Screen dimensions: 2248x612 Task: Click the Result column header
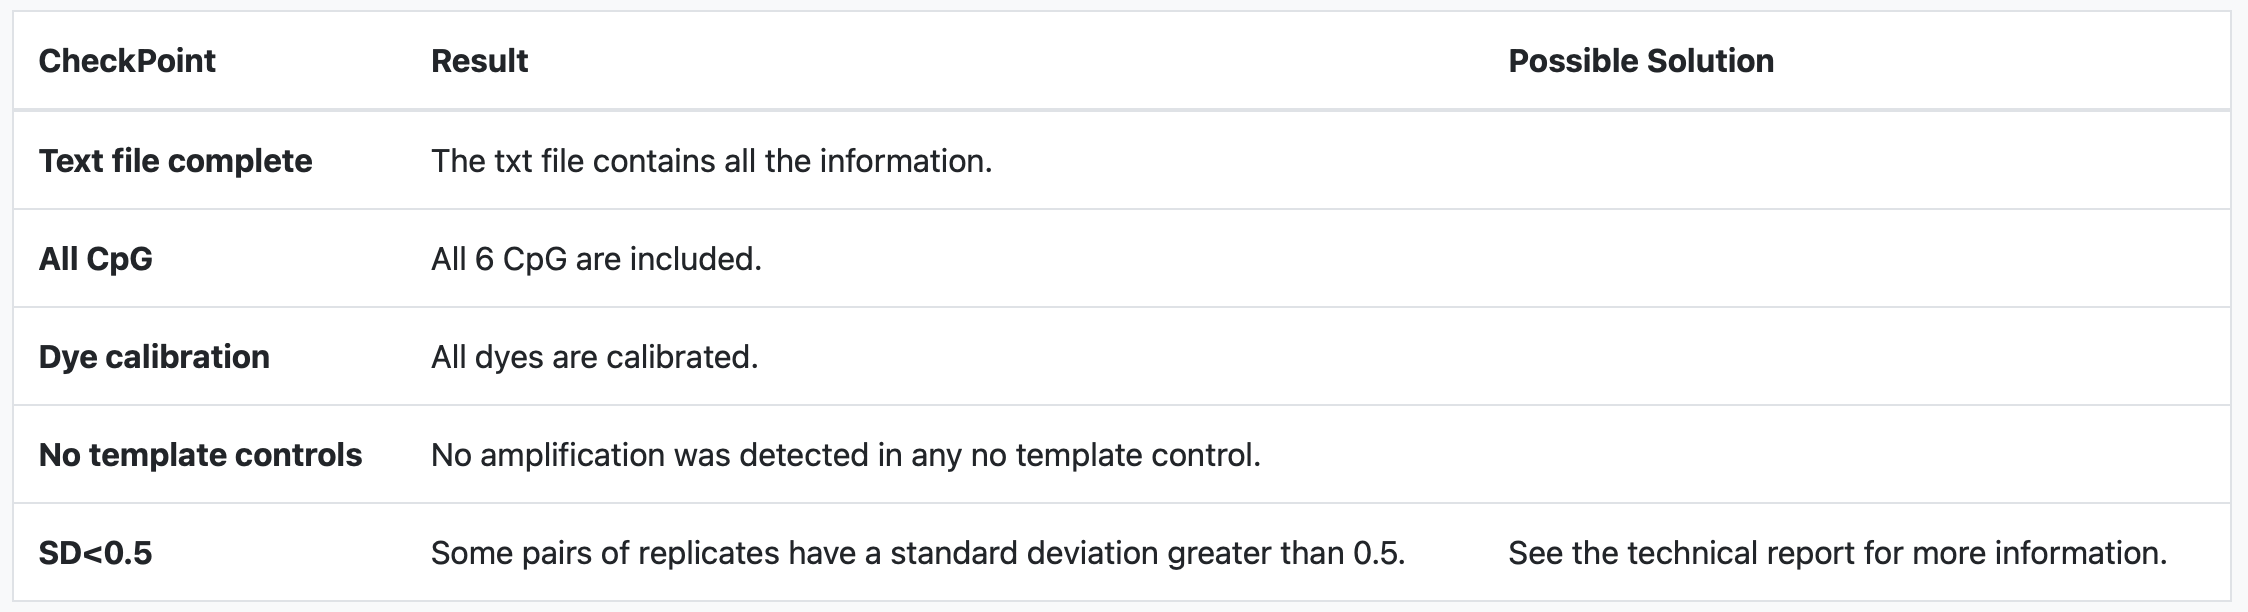pos(479,61)
